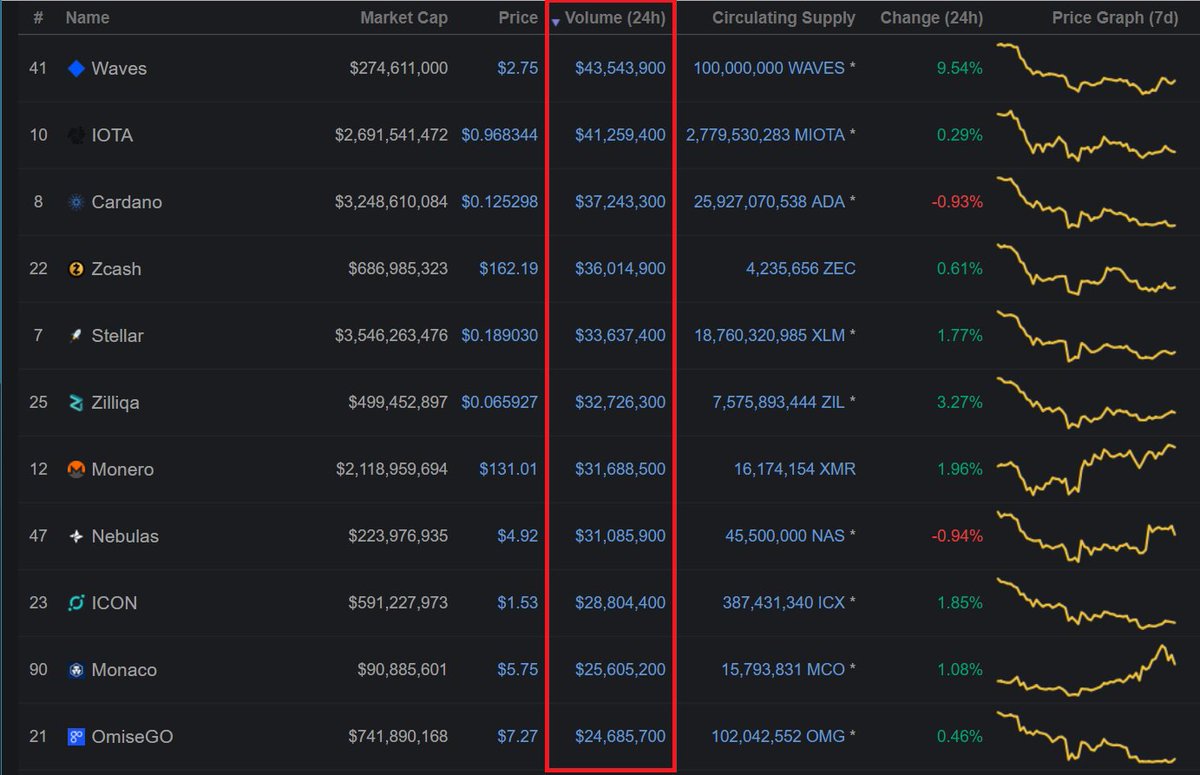Viewport: 1200px width, 775px height.
Task: Sort by Change (24h) header
Action: click(x=931, y=18)
